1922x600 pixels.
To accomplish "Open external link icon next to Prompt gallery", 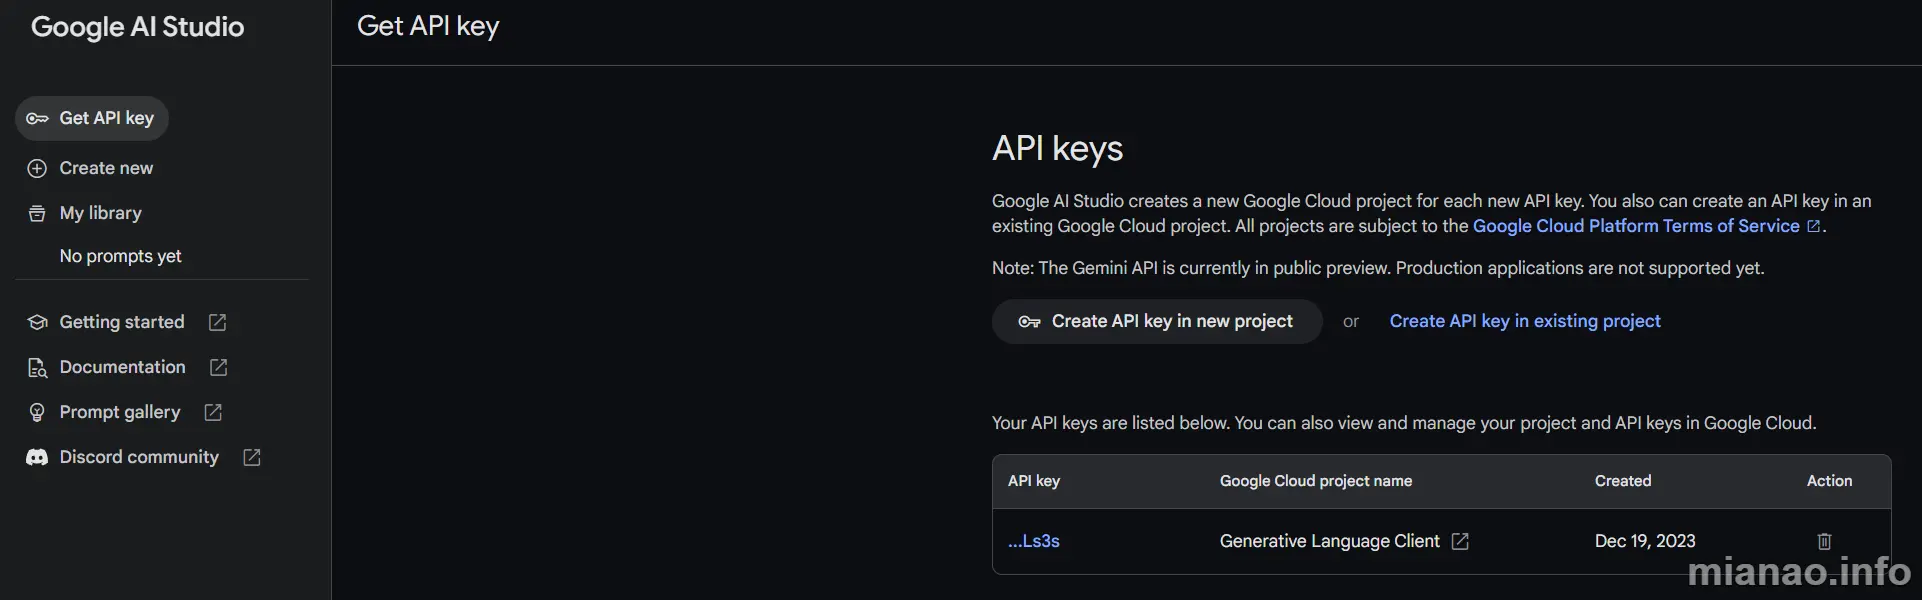I will click(213, 412).
